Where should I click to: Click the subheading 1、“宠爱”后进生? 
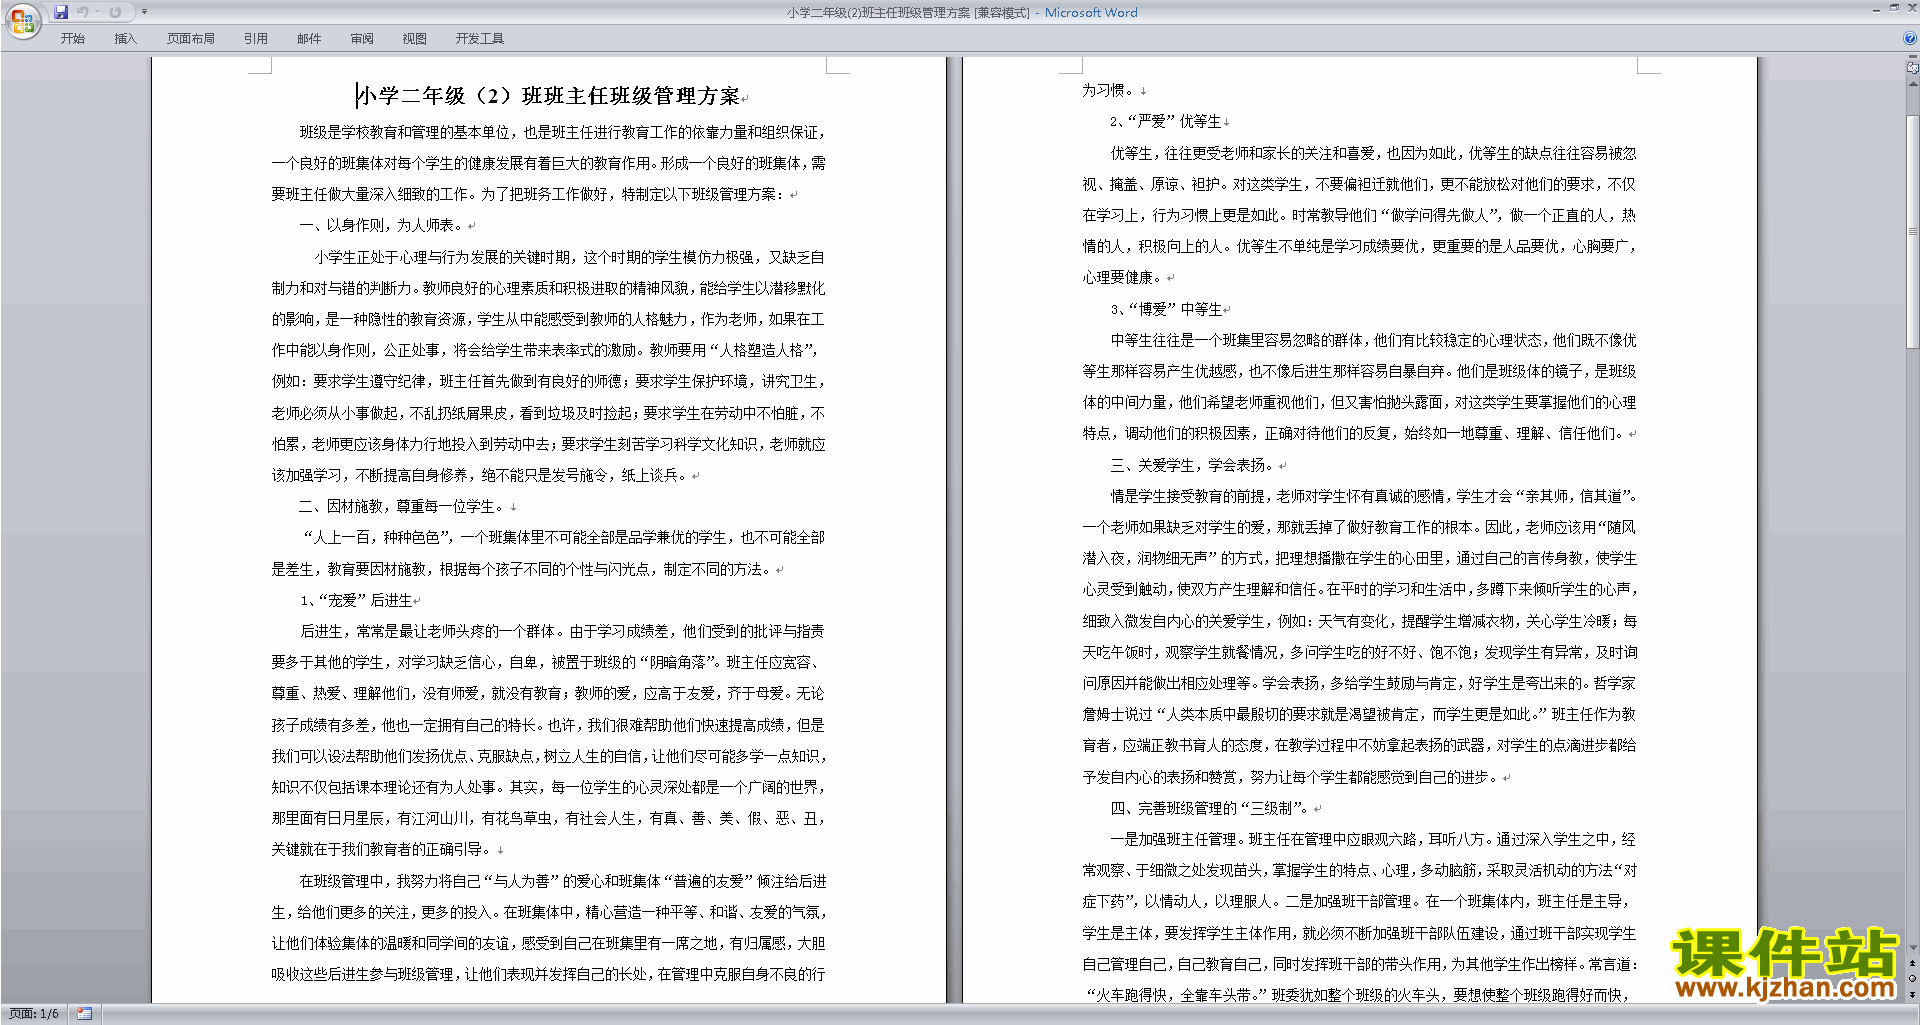(x=356, y=601)
